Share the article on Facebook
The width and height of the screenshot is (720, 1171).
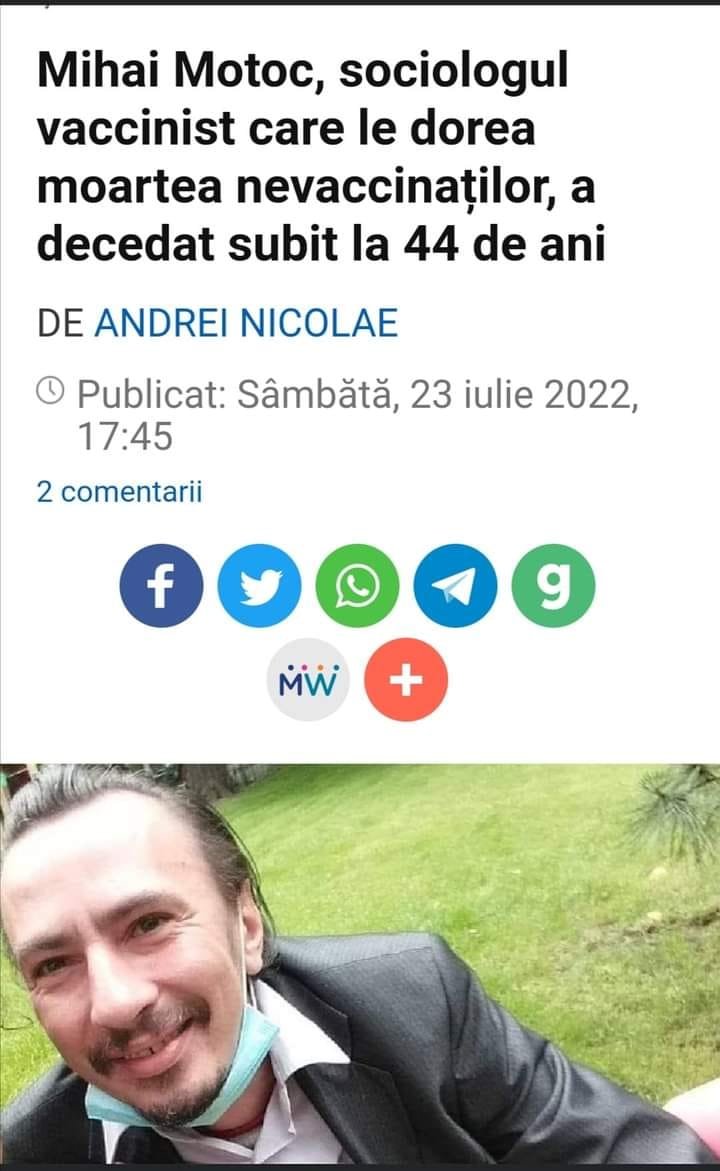(x=161, y=586)
